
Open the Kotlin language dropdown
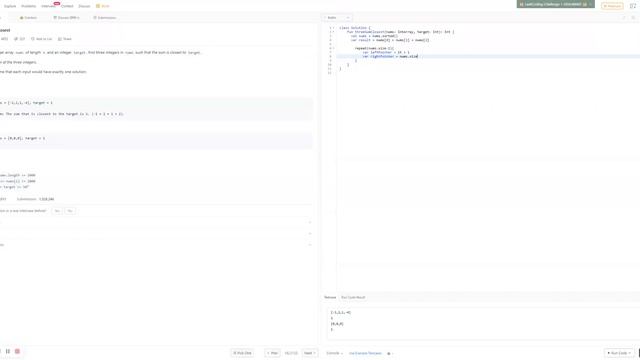(337, 18)
